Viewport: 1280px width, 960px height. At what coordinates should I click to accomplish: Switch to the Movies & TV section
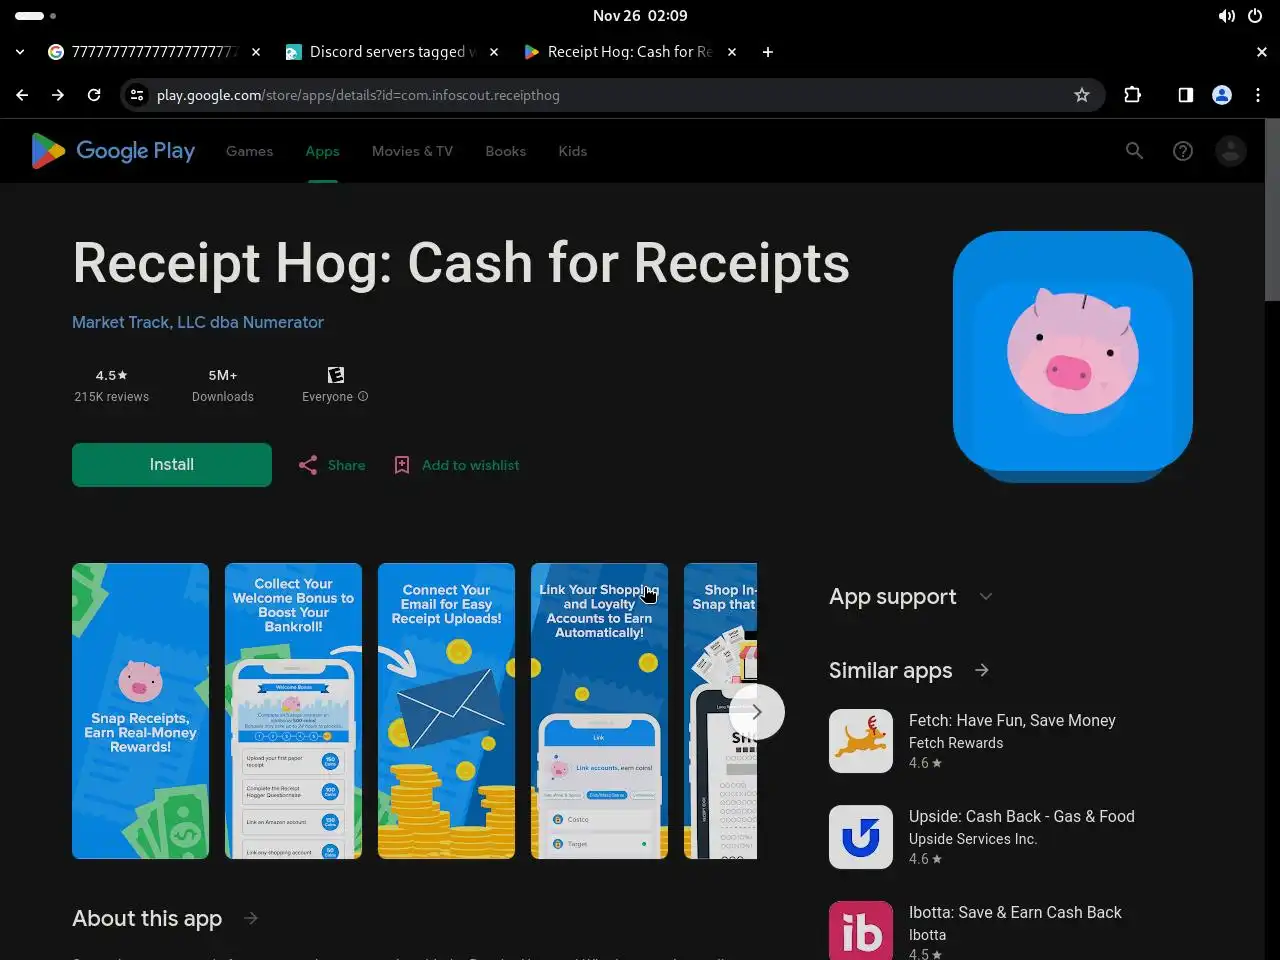412,151
